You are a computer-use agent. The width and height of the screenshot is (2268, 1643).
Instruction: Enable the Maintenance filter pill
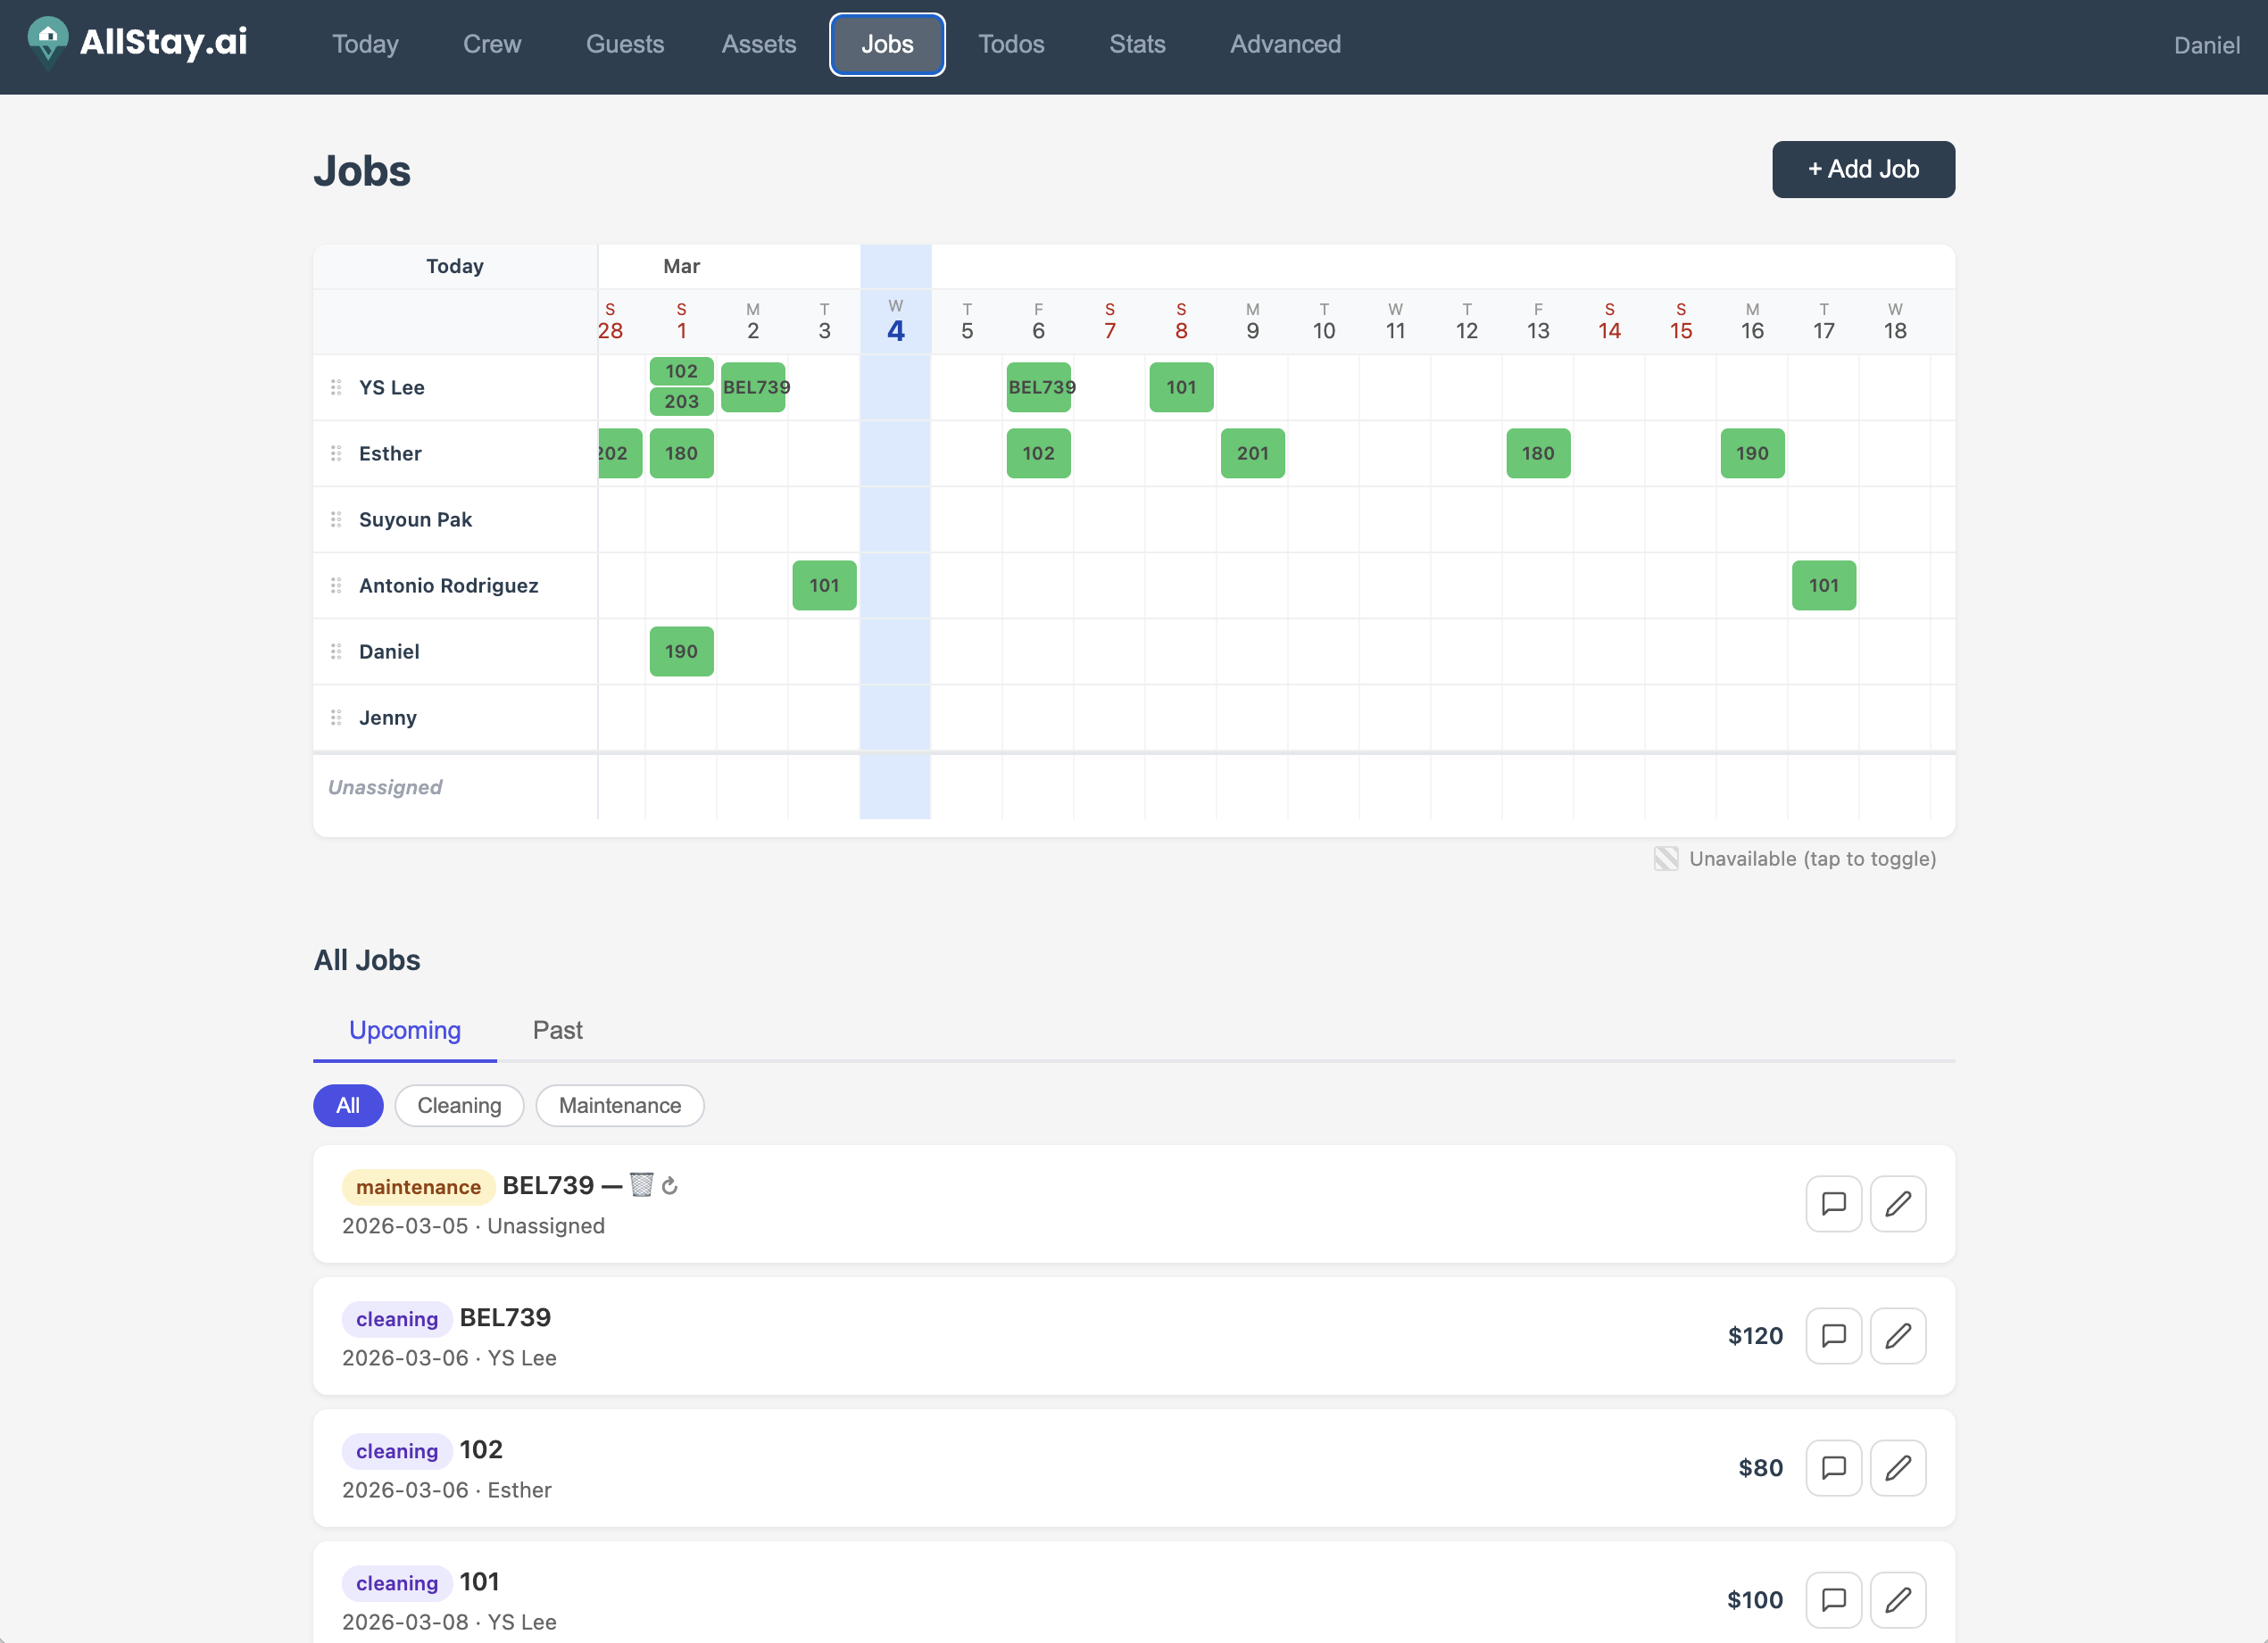619,1106
